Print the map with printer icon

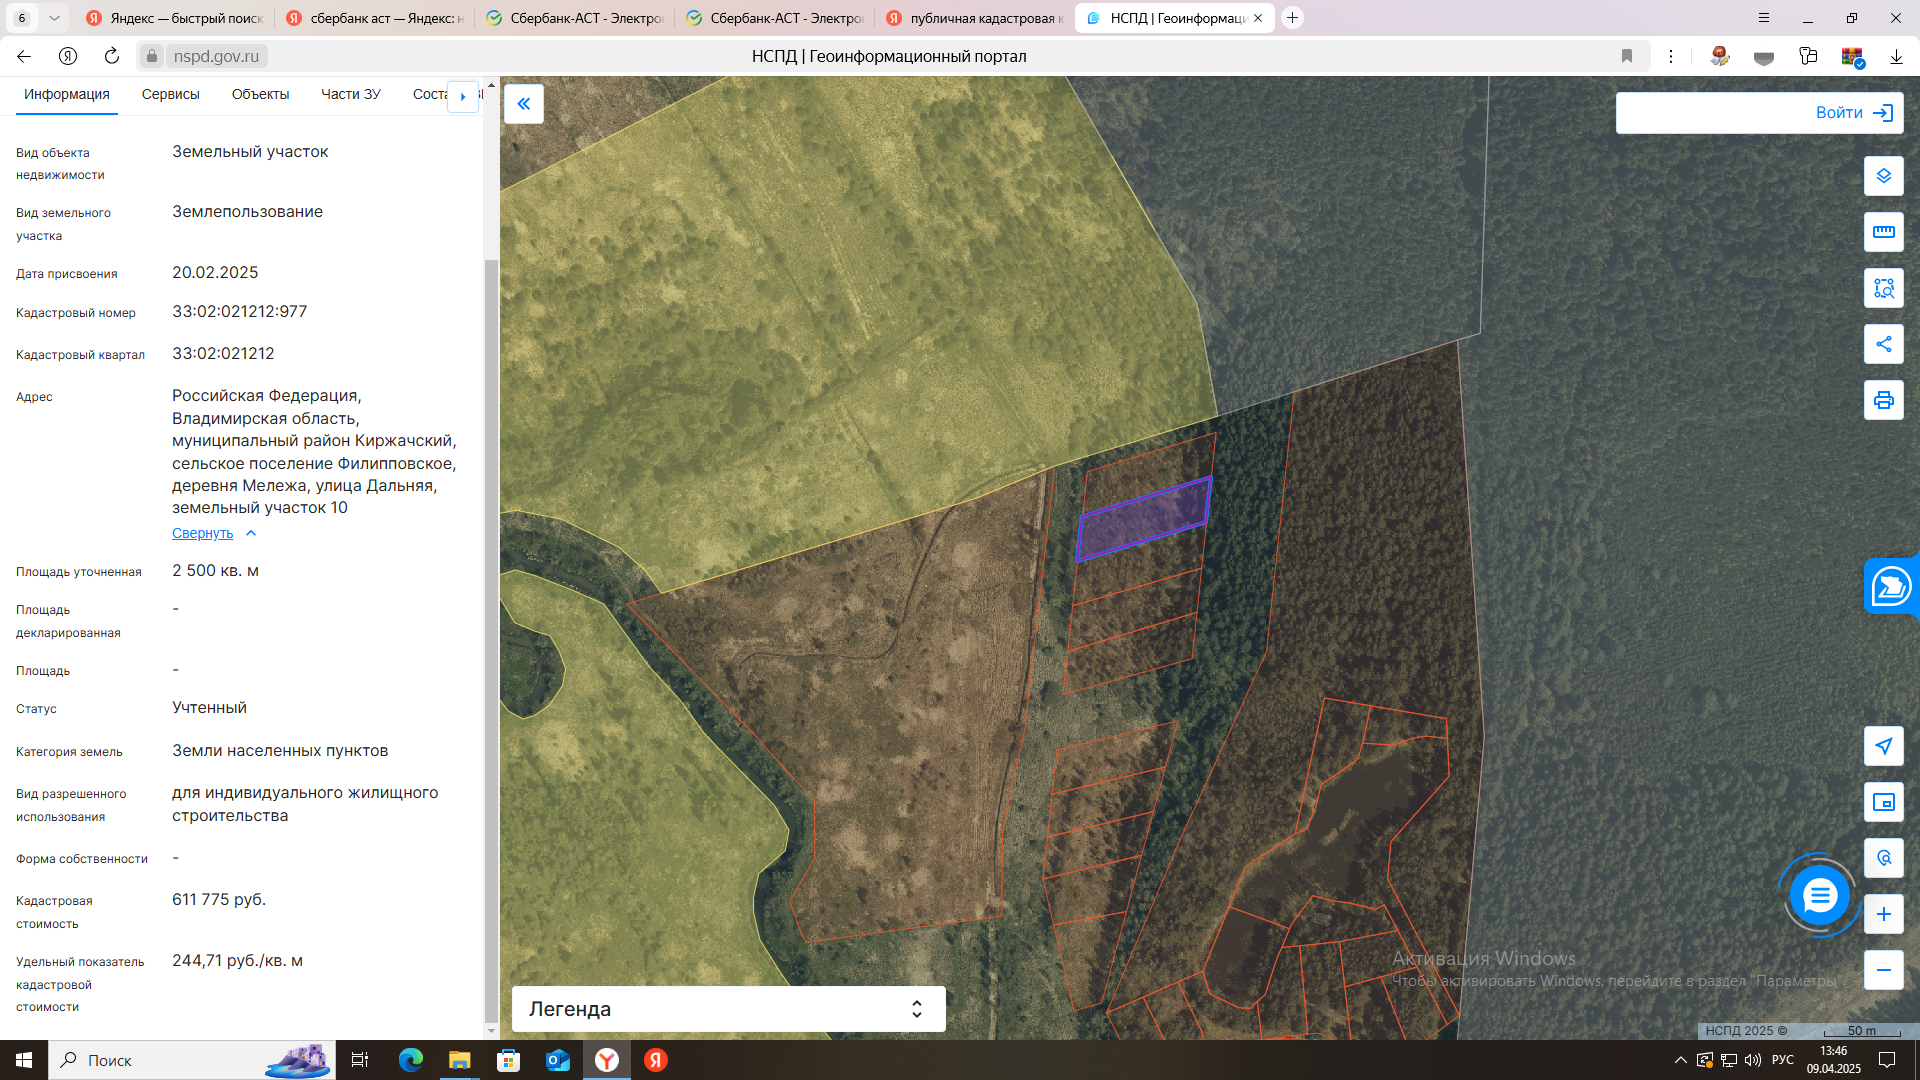[1883, 400]
